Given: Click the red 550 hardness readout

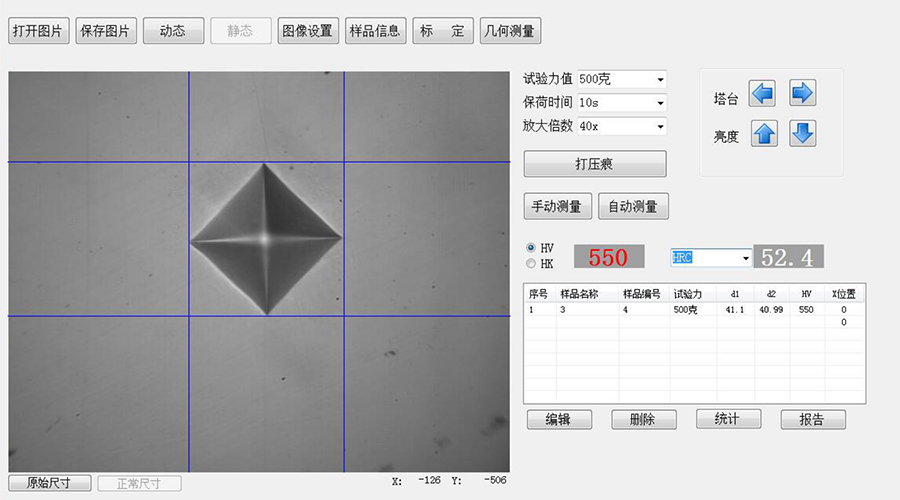Looking at the screenshot, I should pos(609,257).
